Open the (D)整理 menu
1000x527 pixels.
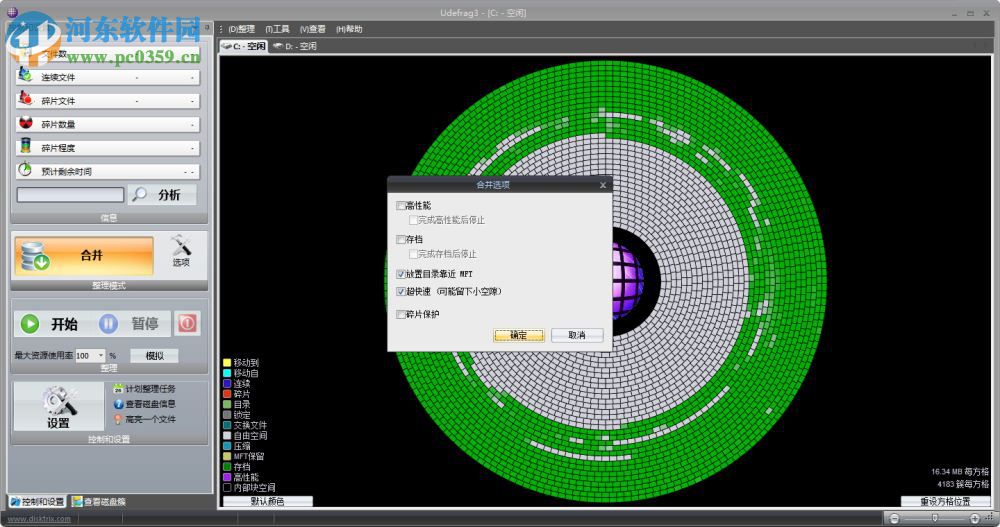(x=242, y=29)
